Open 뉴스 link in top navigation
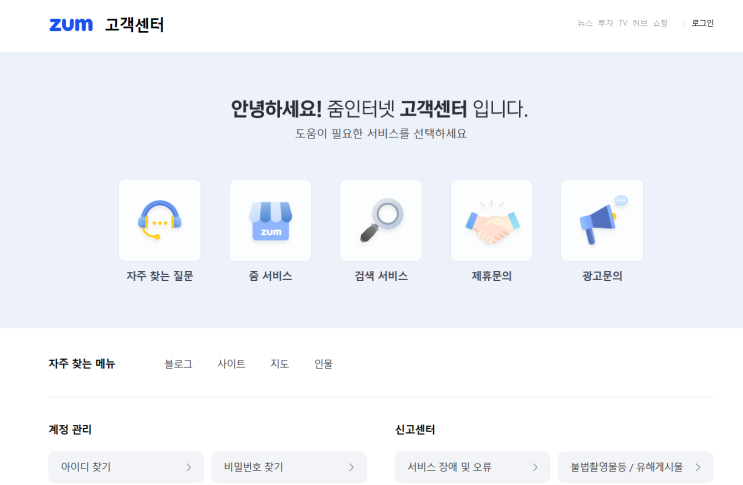 coord(585,23)
